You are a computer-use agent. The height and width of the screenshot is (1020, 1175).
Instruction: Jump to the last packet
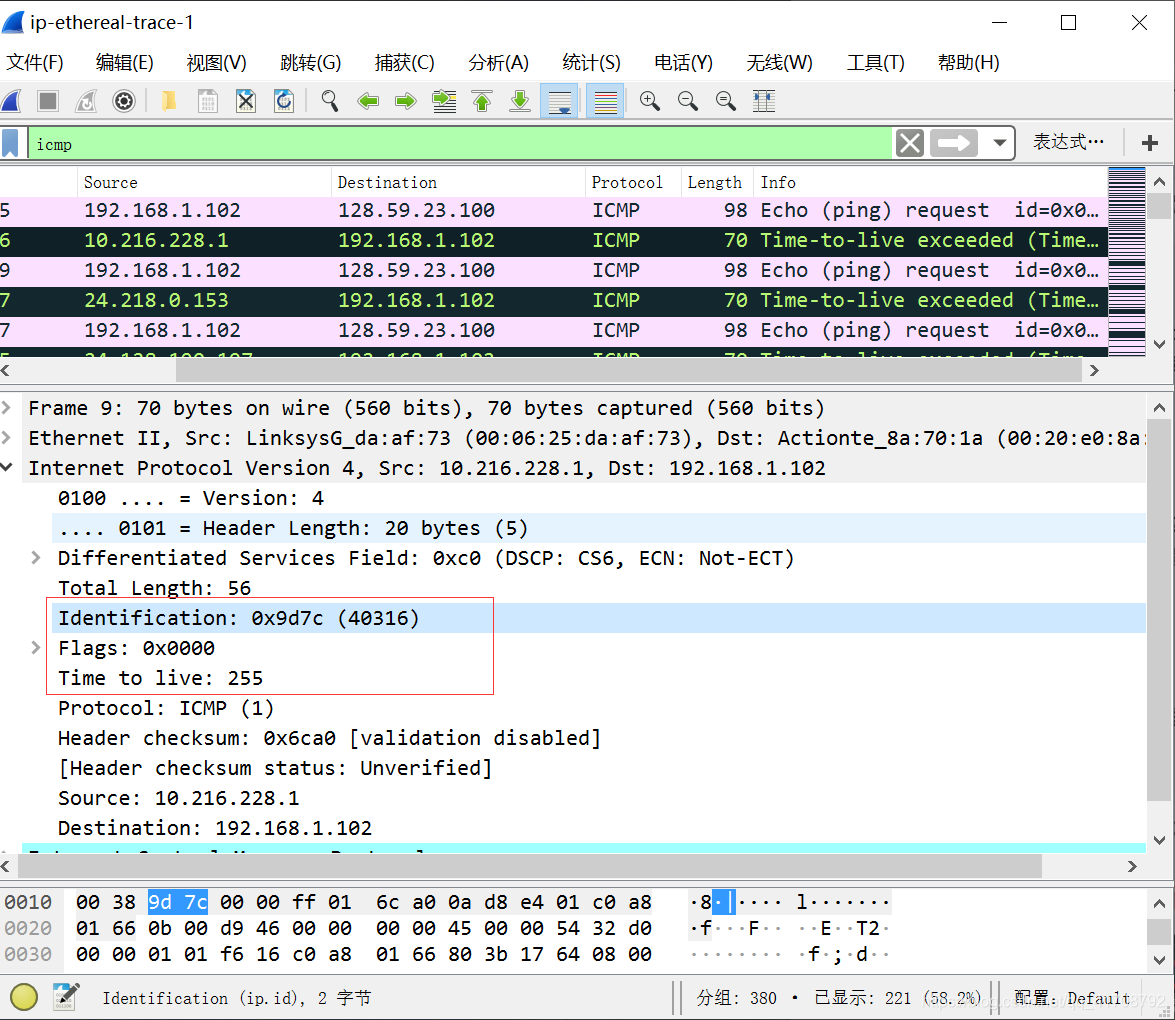click(x=520, y=100)
